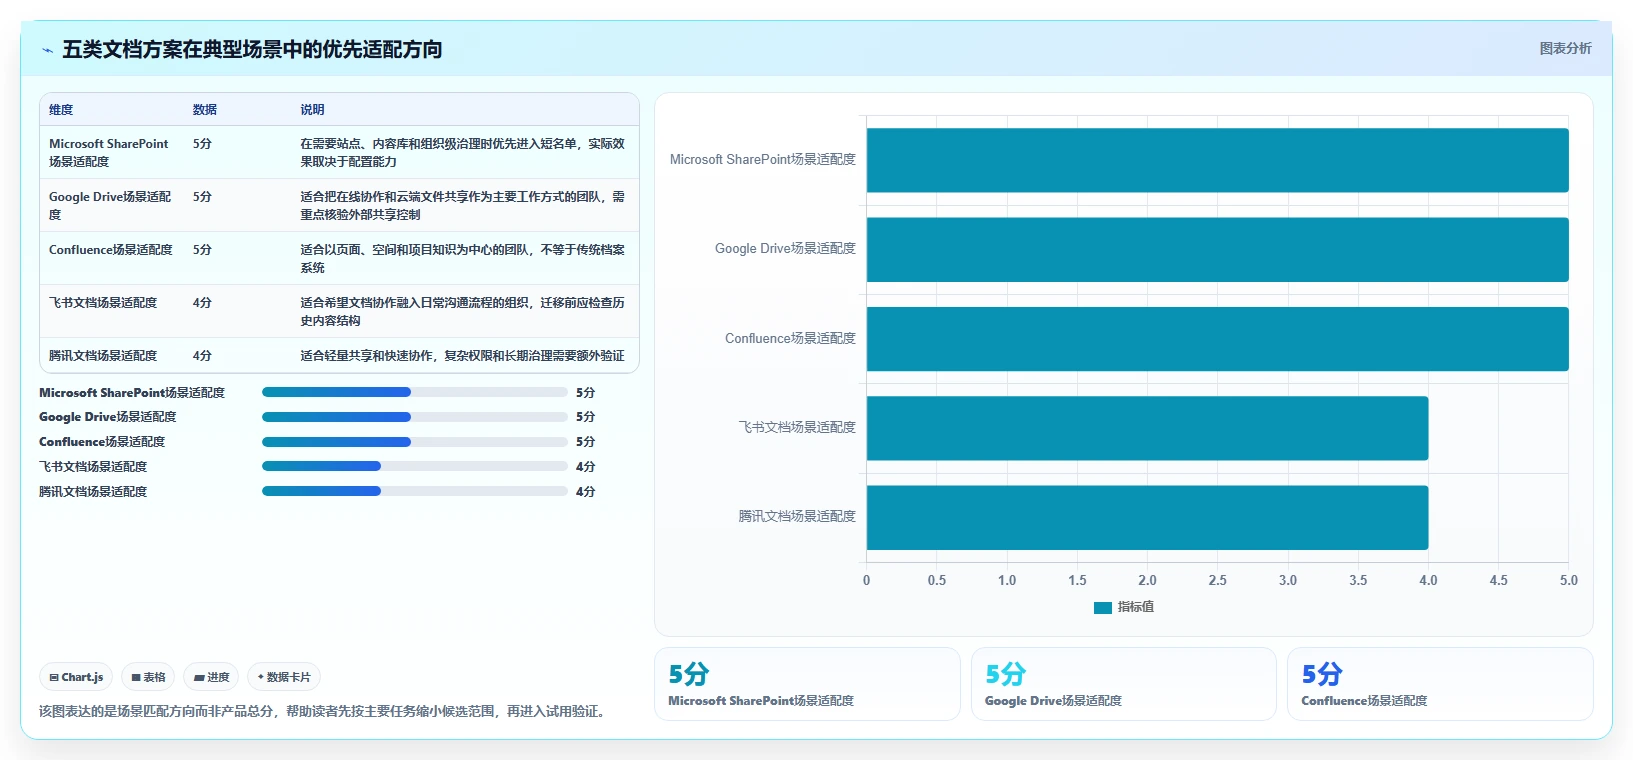Click the description starting 适合轻量共享
The width and height of the screenshot is (1633, 760).
pyautogui.click(x=462, y=356)
